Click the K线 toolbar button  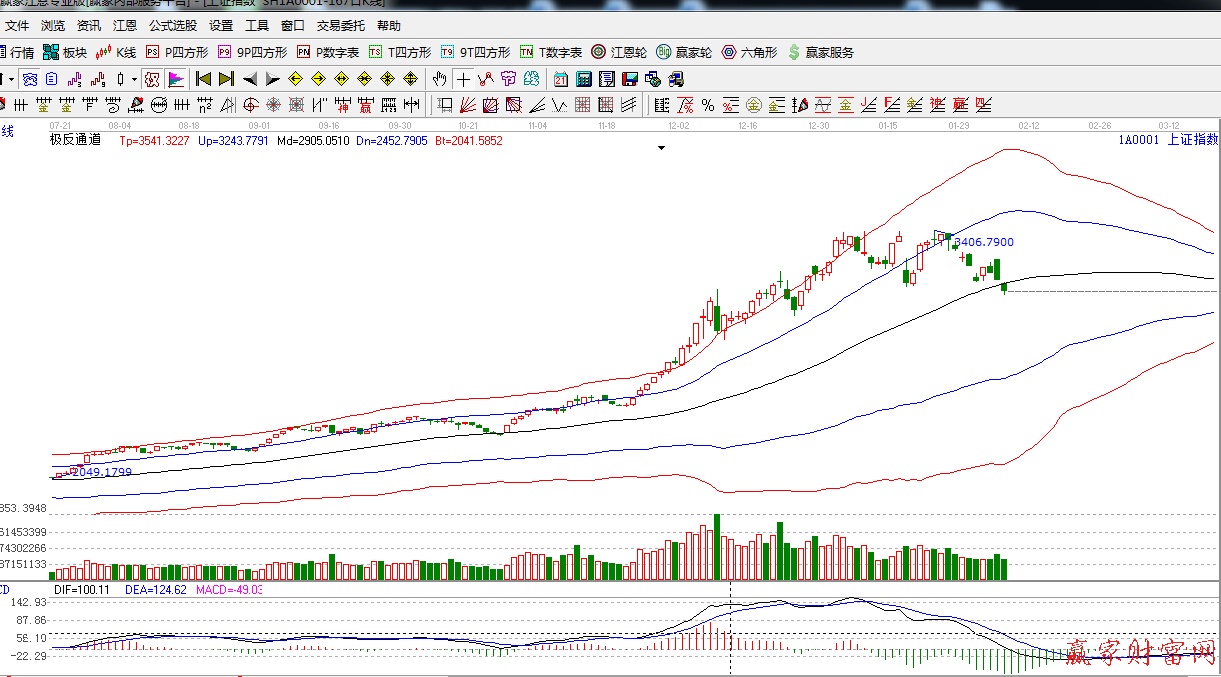tap(116, 52)
